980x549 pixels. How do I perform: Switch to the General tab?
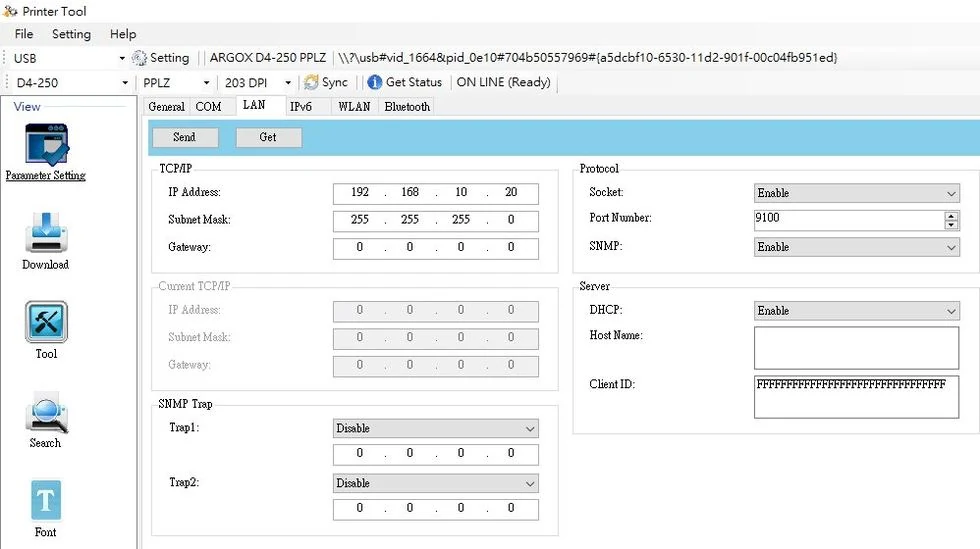pyautogui.click(x=166, y=106)
